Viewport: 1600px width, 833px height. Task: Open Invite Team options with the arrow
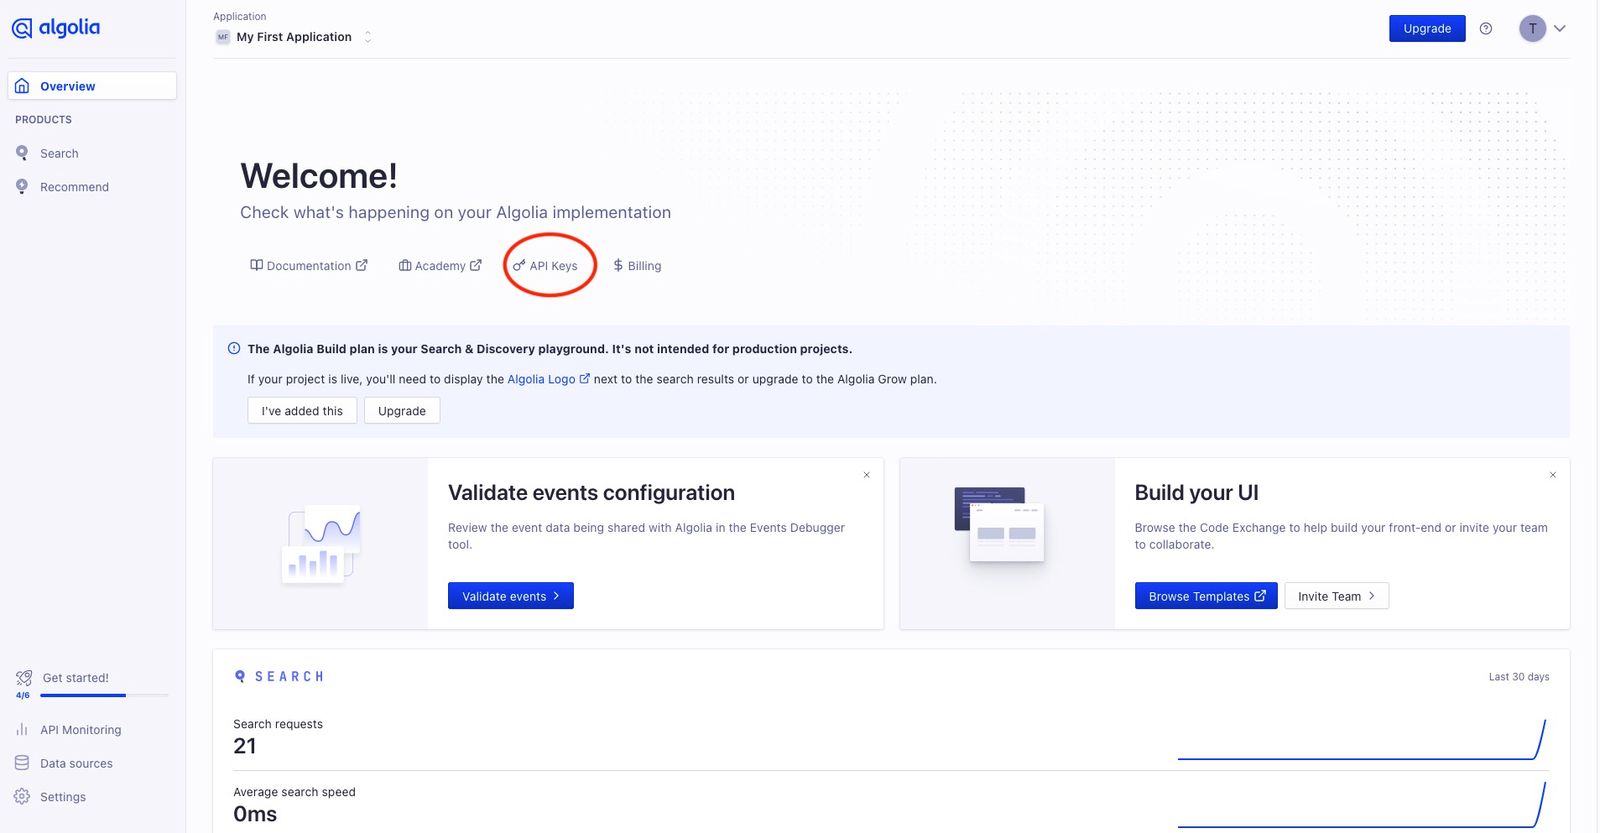[1374, 595]
